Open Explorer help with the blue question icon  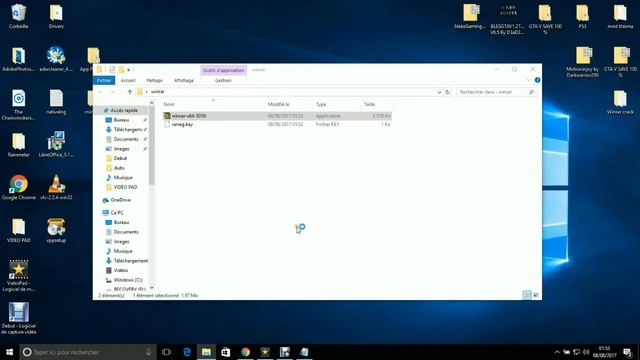coord(538,80)
